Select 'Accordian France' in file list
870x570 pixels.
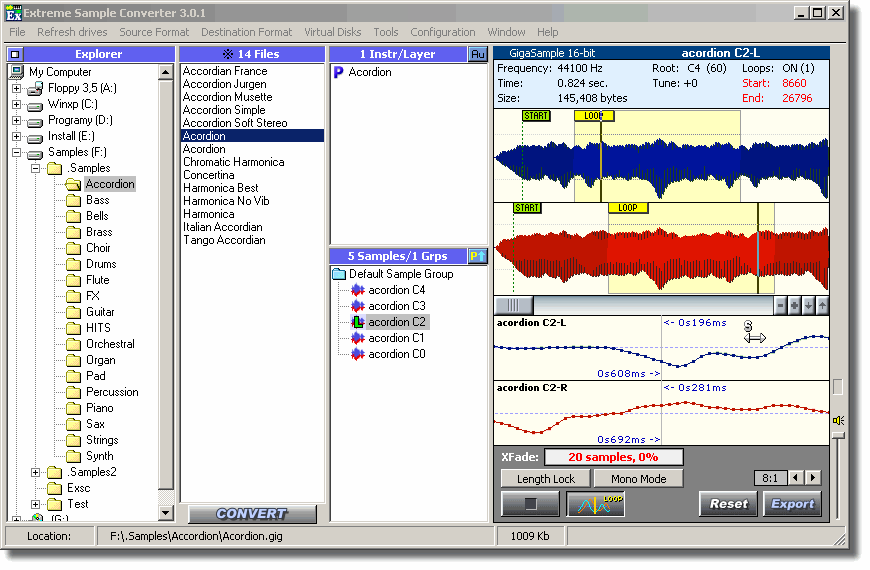[225, 71]
